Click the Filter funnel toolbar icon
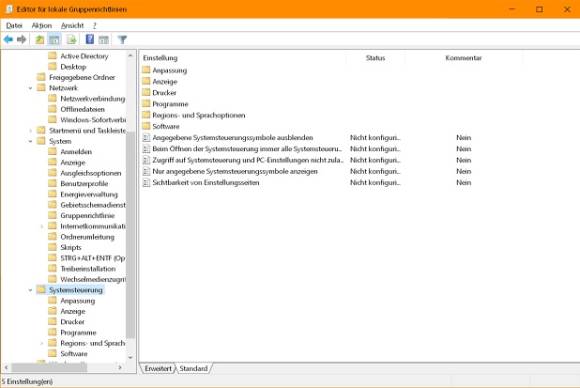The height and width of the screenshot is (388, 580). click(x=122, y=39)
